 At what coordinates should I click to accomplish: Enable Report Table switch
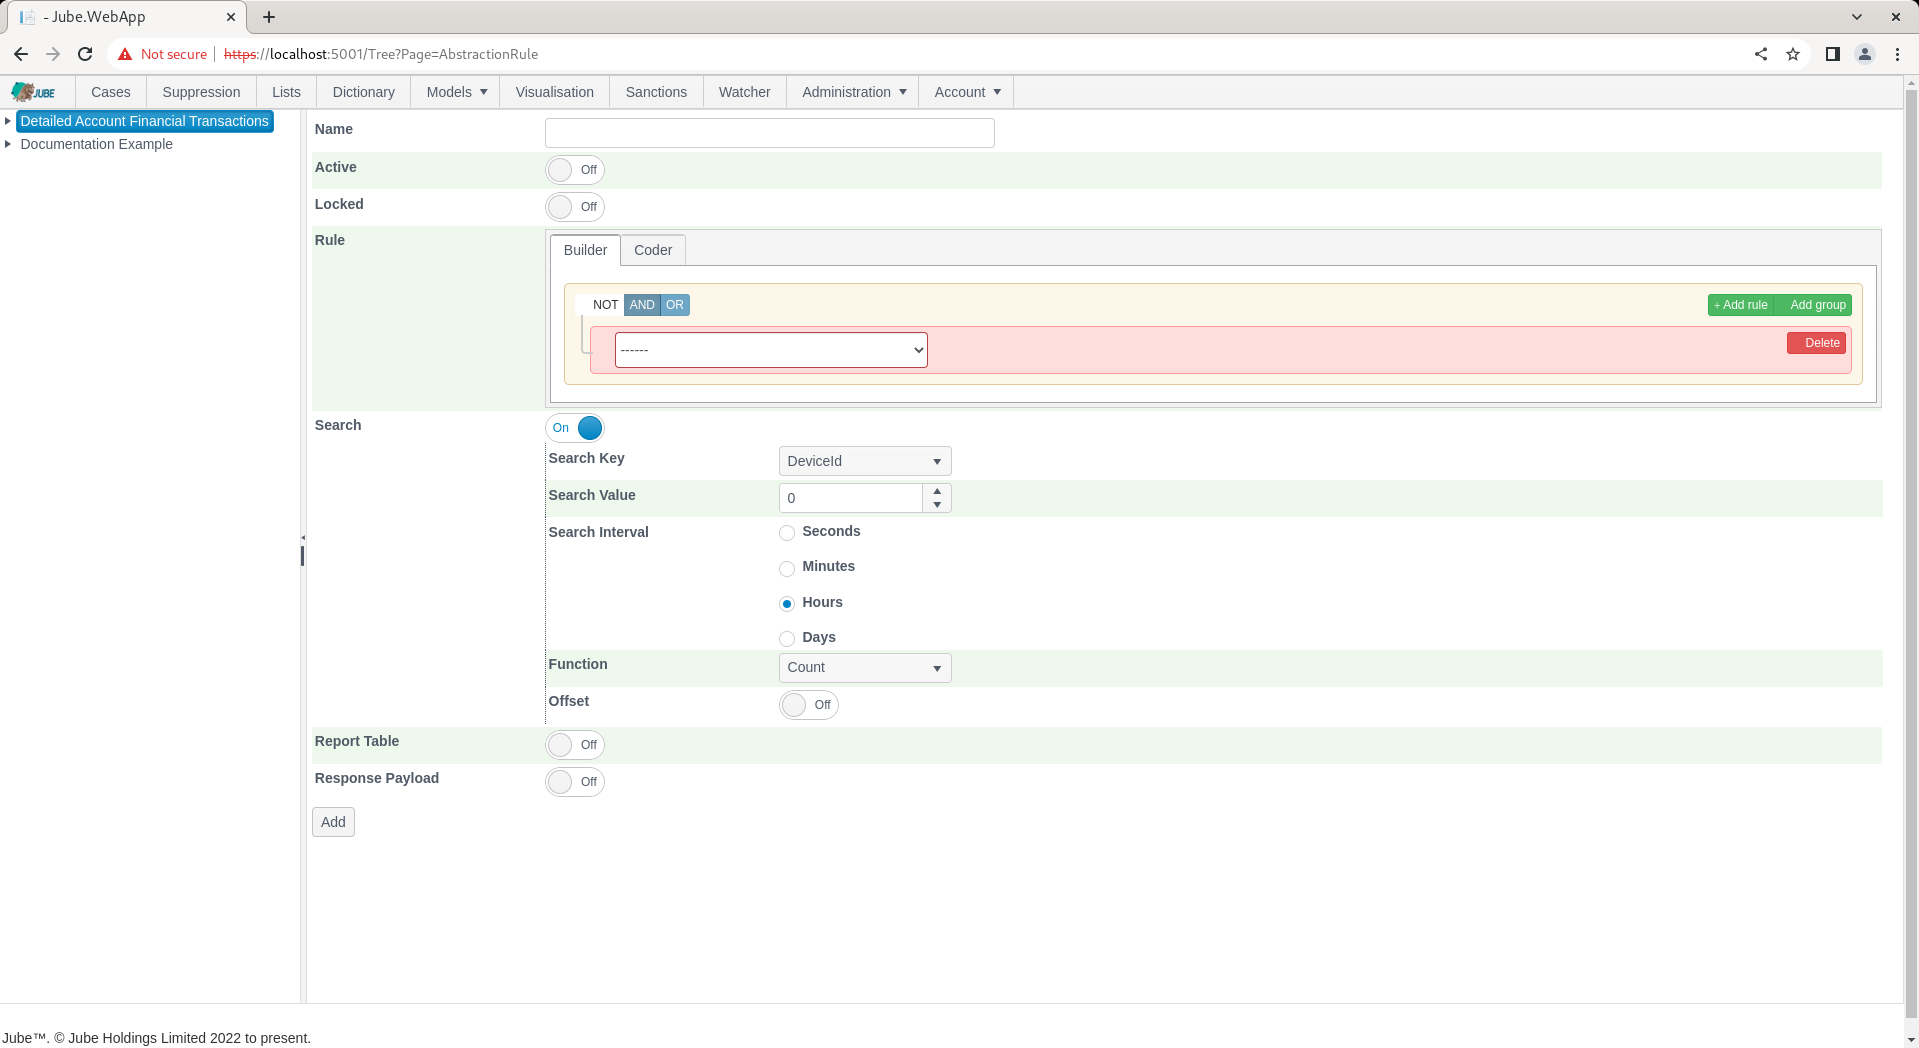pos(575,745)
